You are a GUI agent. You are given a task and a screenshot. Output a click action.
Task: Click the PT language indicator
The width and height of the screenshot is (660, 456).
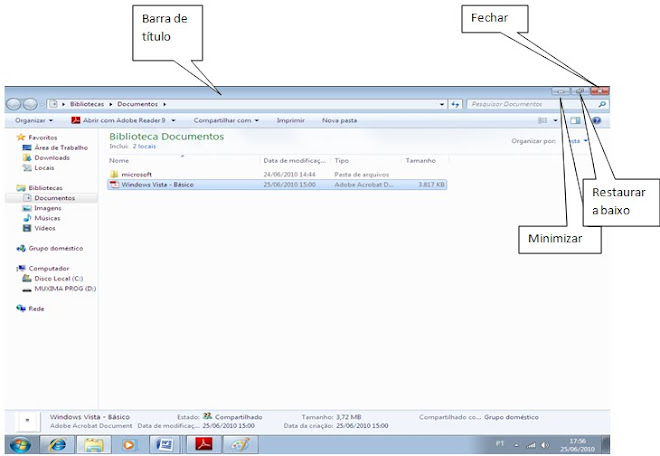(x=500, y=444)
